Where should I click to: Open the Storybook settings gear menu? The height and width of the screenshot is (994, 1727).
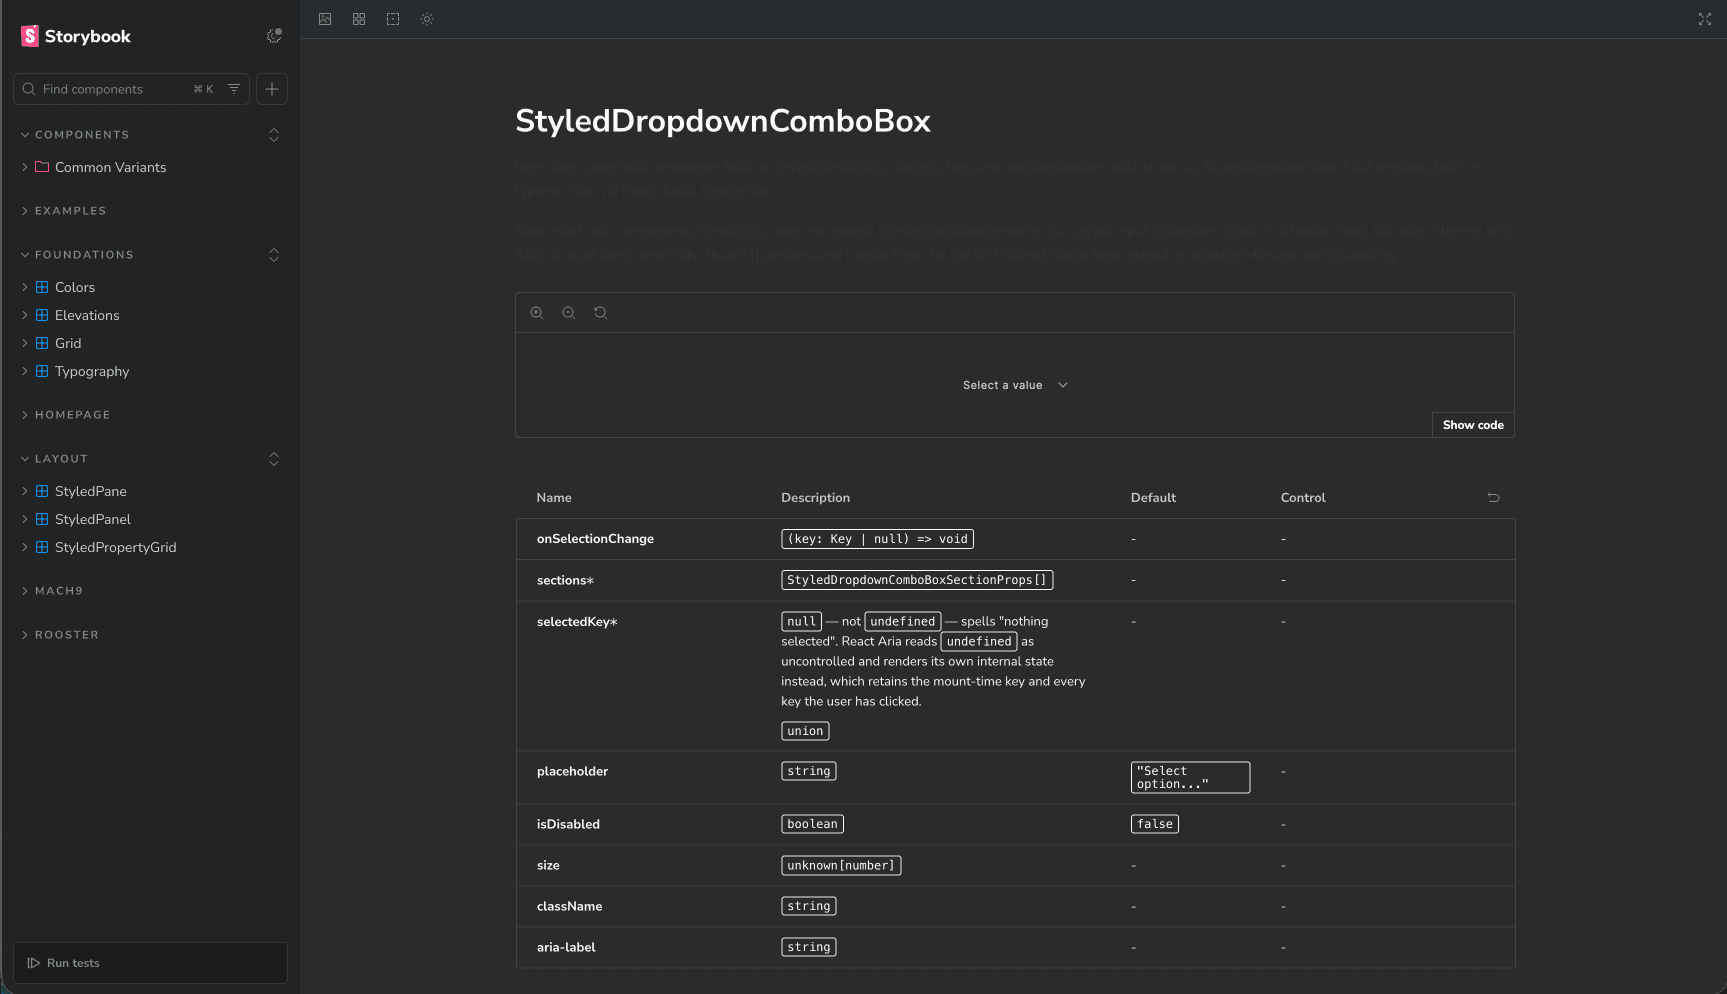click(x=274, y=36)
